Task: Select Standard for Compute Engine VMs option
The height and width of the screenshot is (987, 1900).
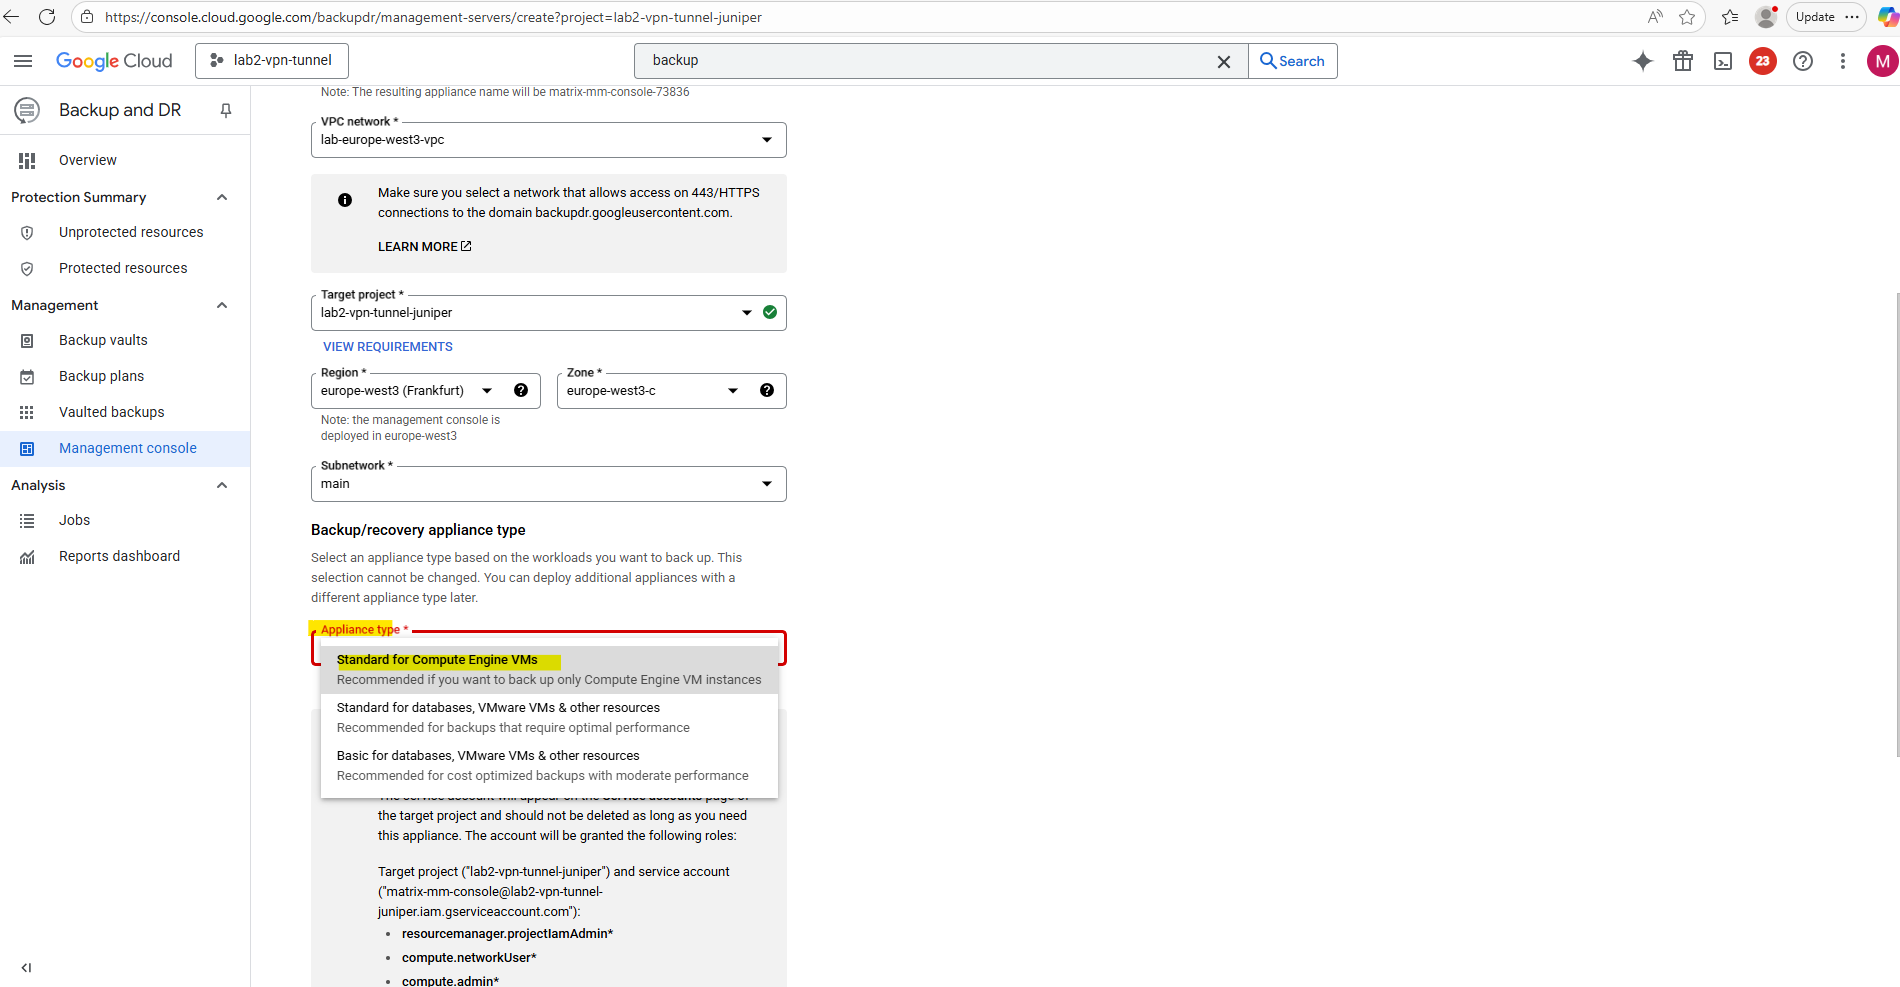Action: click(549, 670)
